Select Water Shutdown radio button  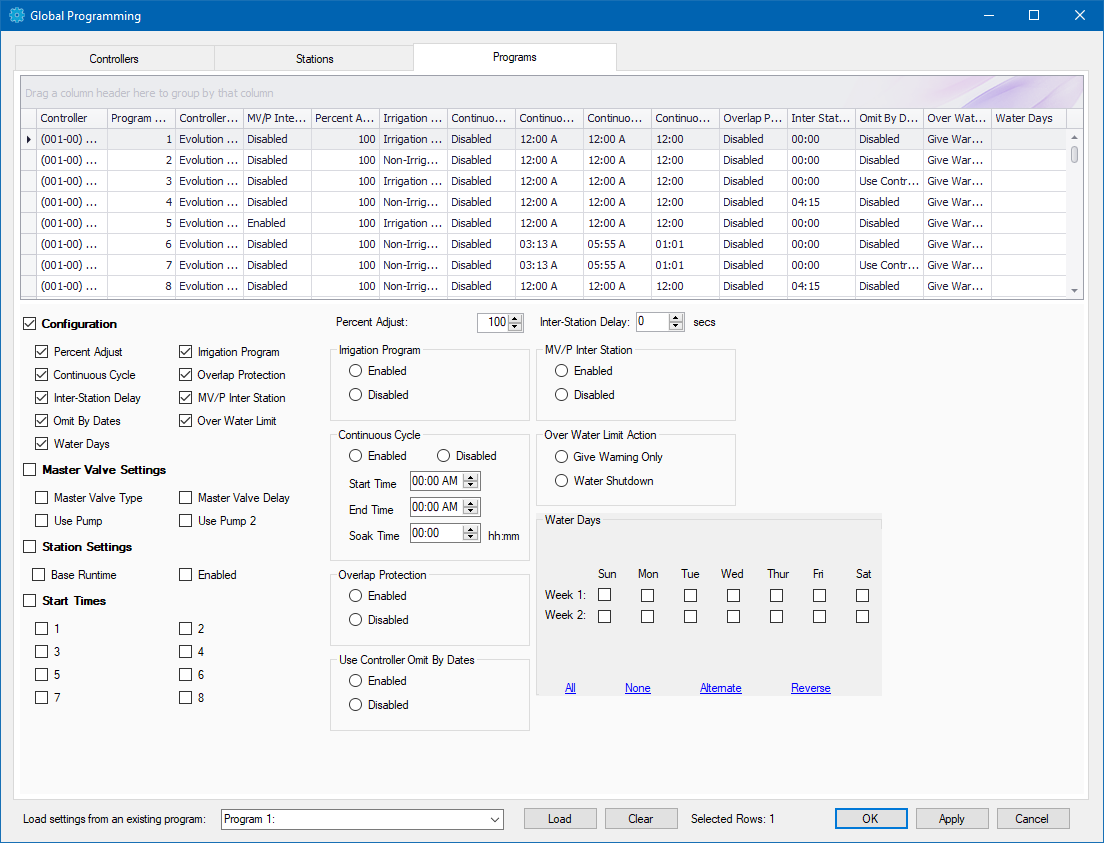(x=561, y=480)
